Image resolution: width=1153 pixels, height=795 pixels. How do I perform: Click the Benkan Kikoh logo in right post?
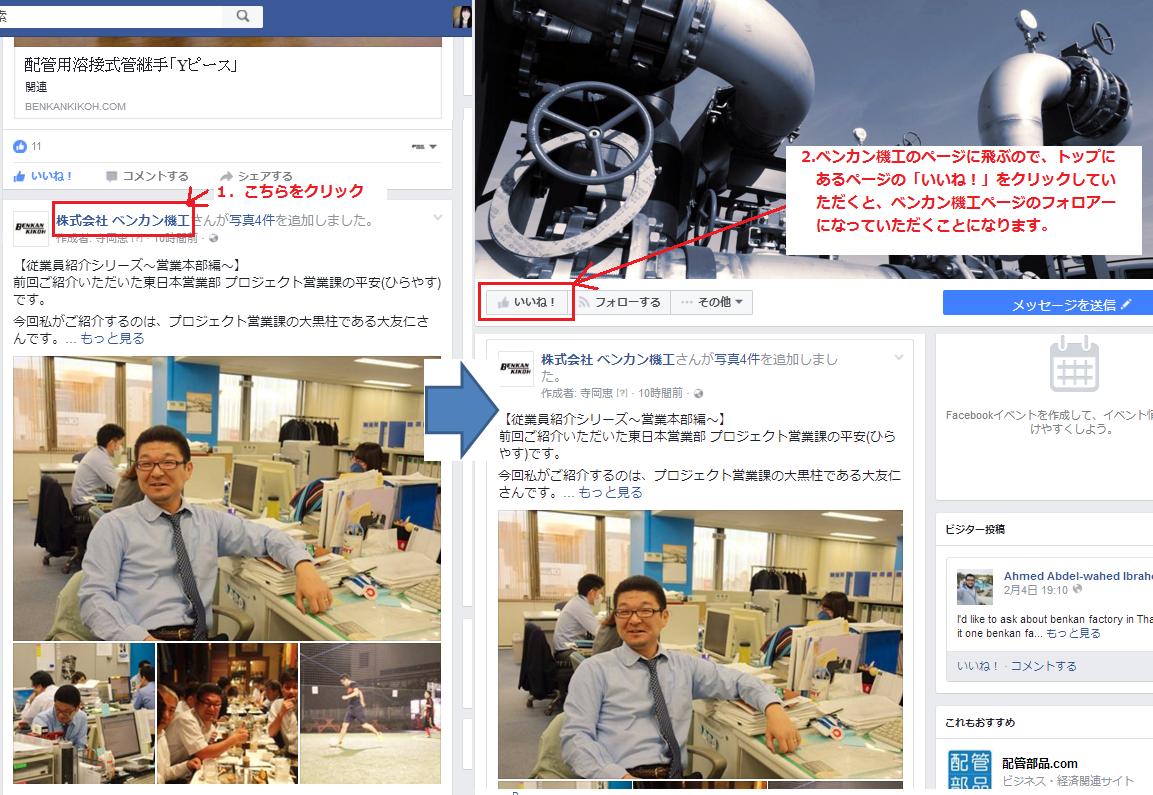point(515,368)
